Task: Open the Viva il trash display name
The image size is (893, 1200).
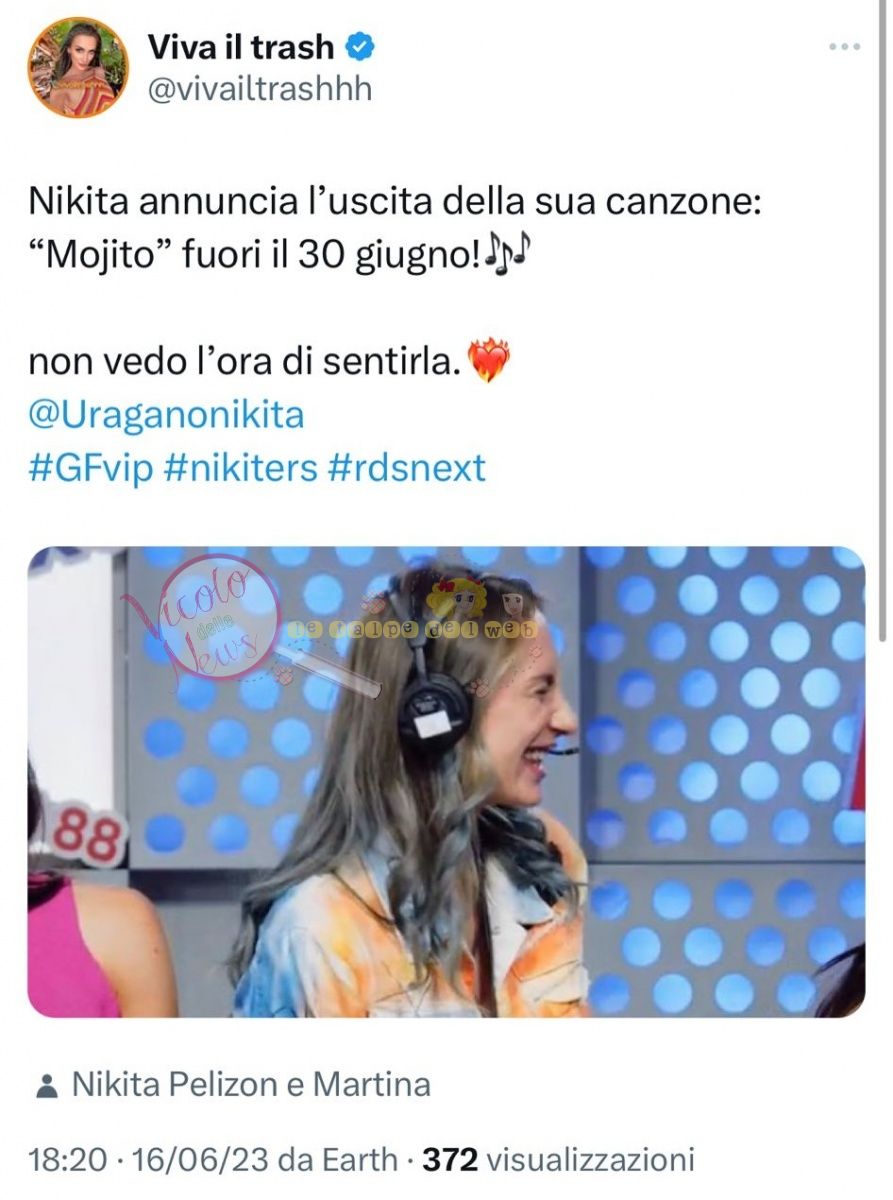Action: [241, 45]
